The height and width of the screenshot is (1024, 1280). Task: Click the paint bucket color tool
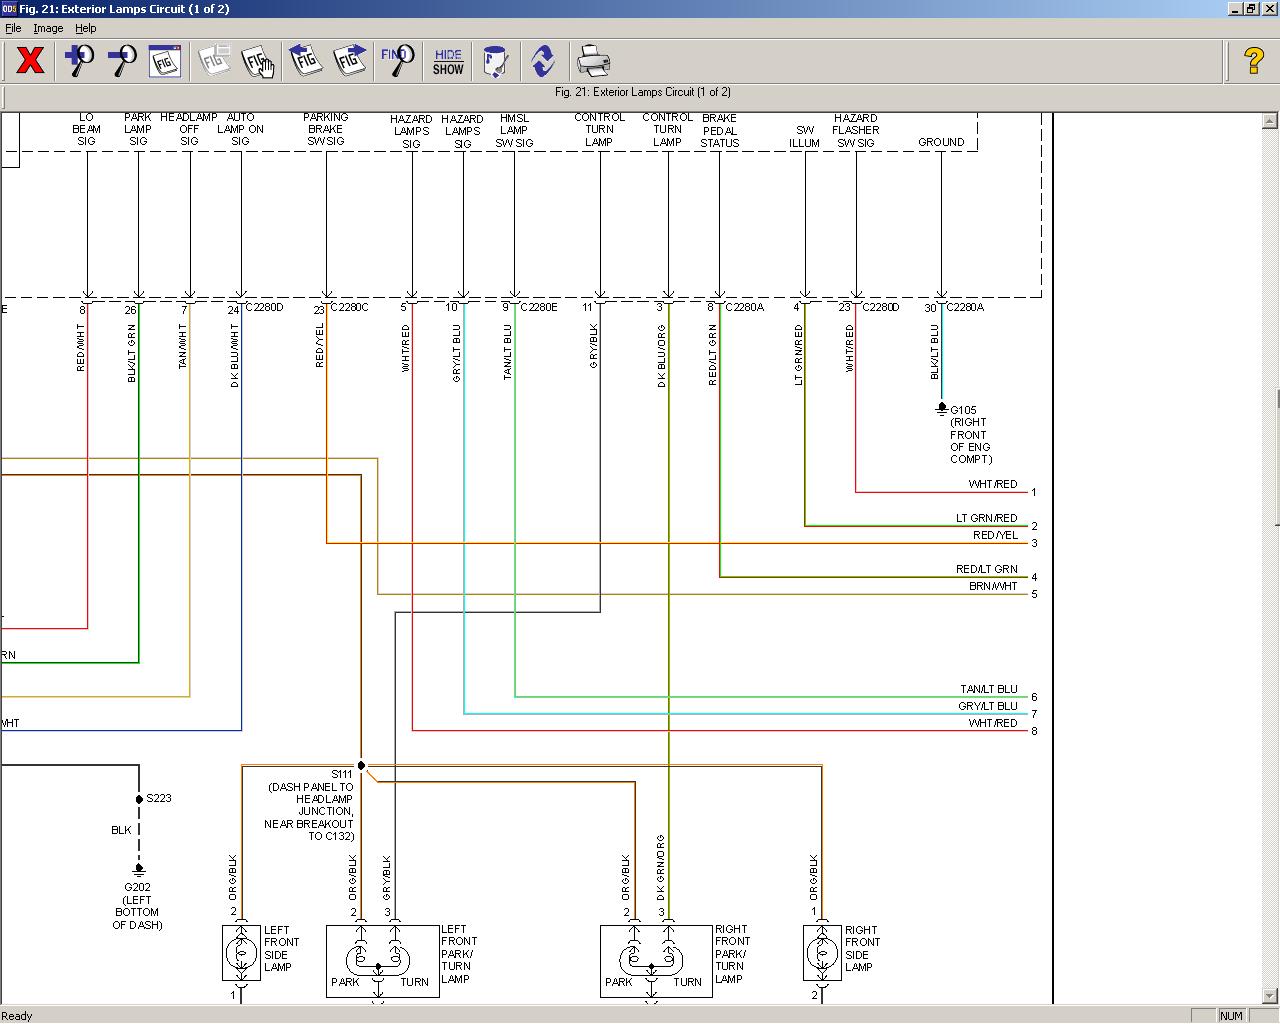point(495,61)
